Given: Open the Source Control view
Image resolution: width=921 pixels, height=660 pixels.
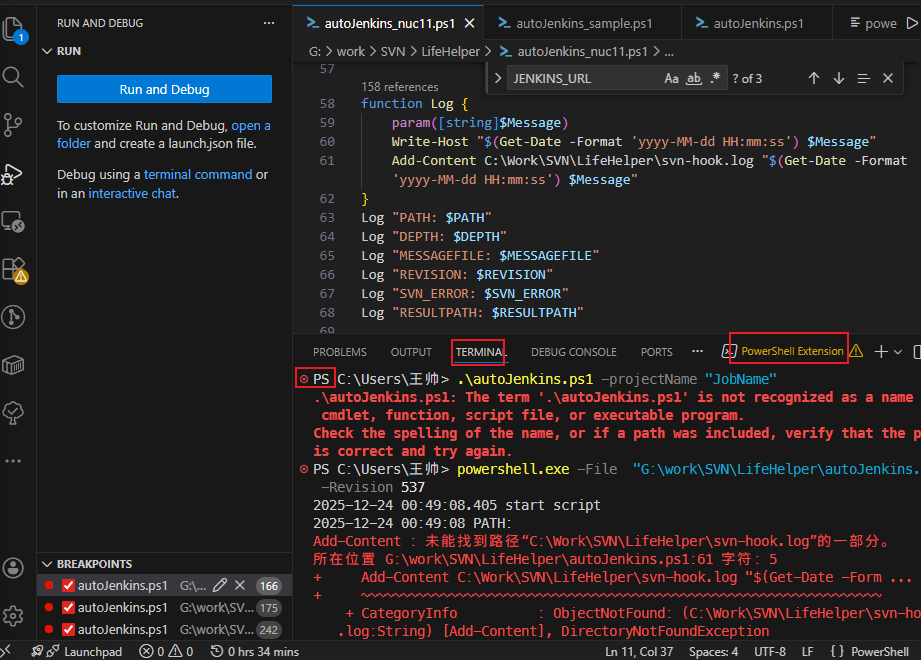Looking at the screenshot, I should pyautogui.click(x=14, y=126).
